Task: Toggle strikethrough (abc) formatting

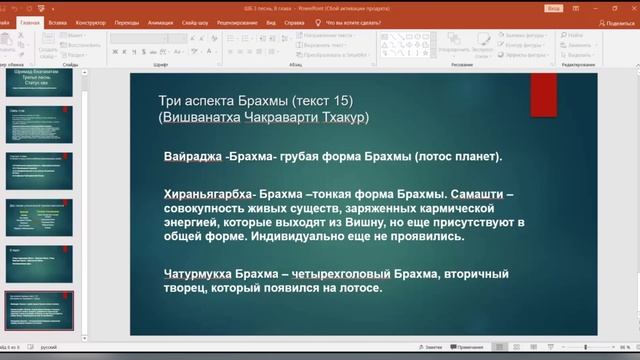Action: tap(153, 52)
